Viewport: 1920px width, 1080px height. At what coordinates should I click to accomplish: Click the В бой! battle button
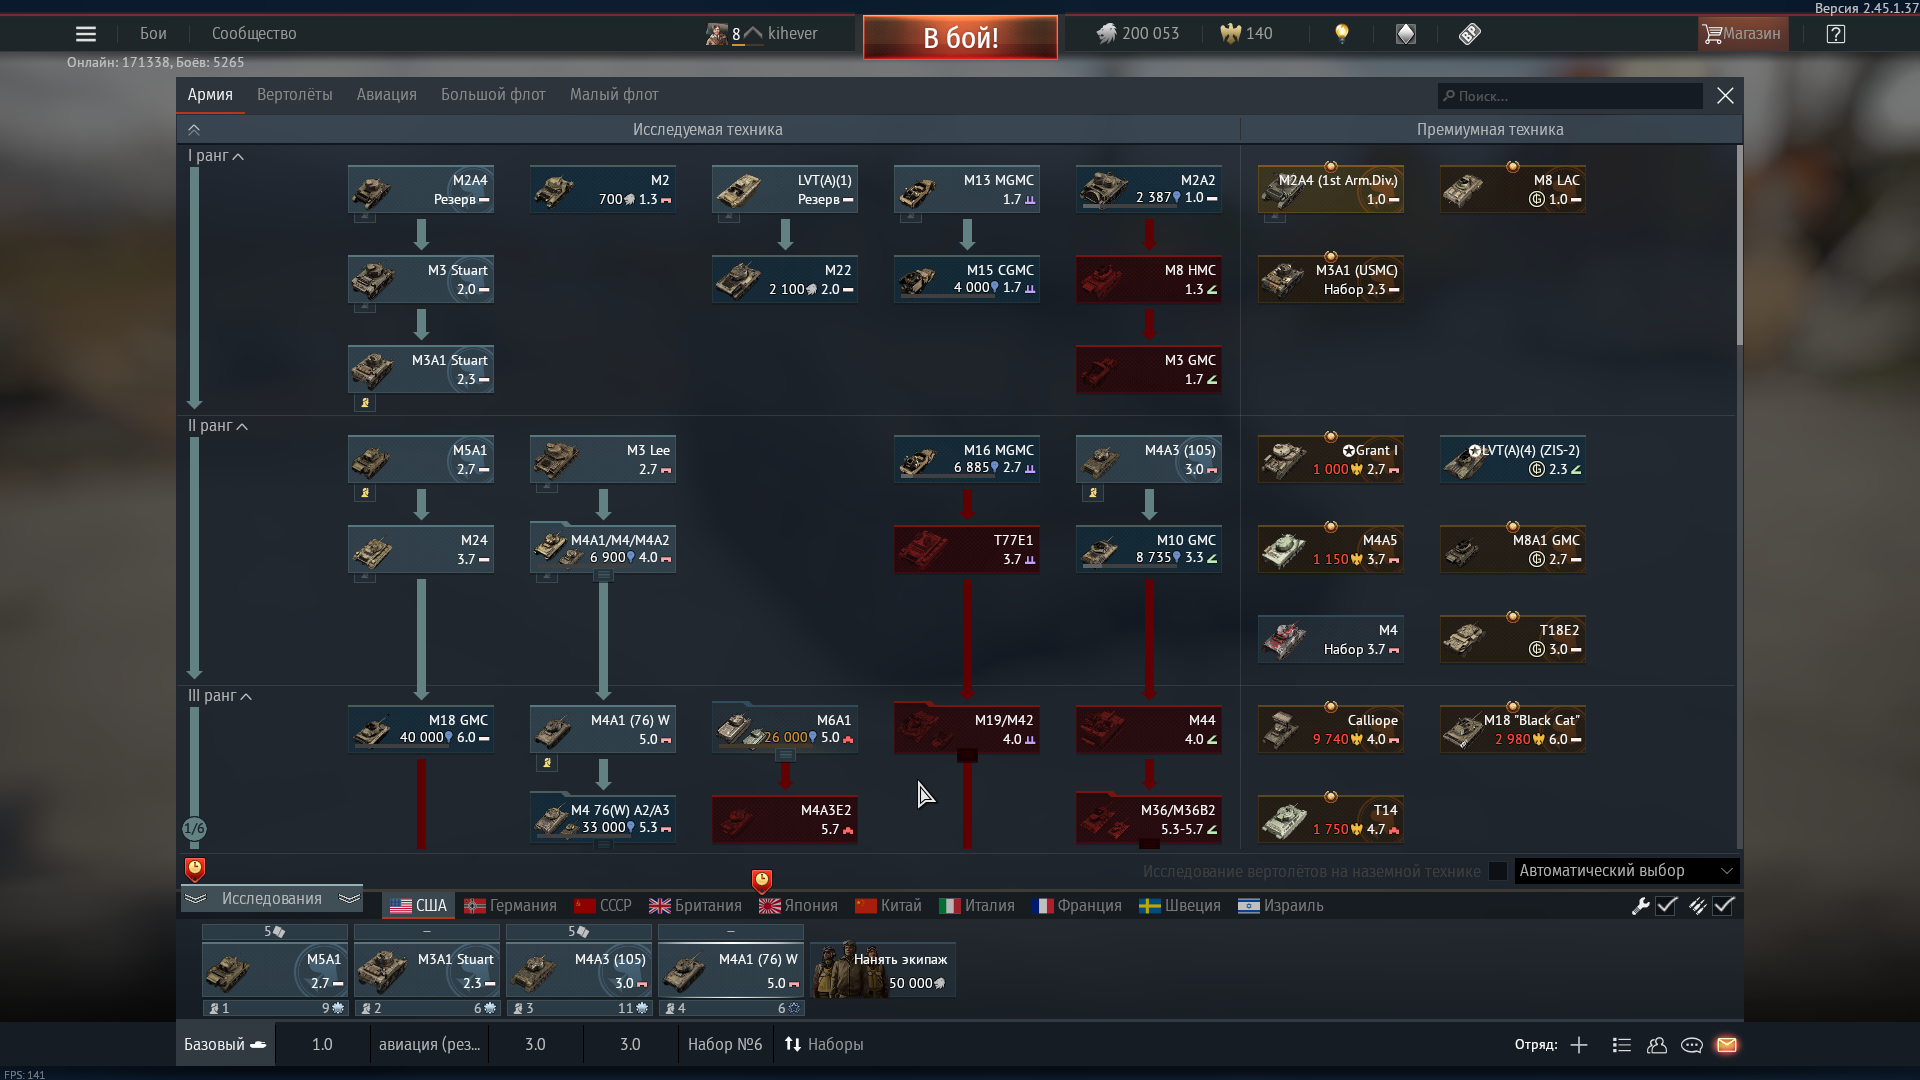pyautogui.click(x=960, y=38)
